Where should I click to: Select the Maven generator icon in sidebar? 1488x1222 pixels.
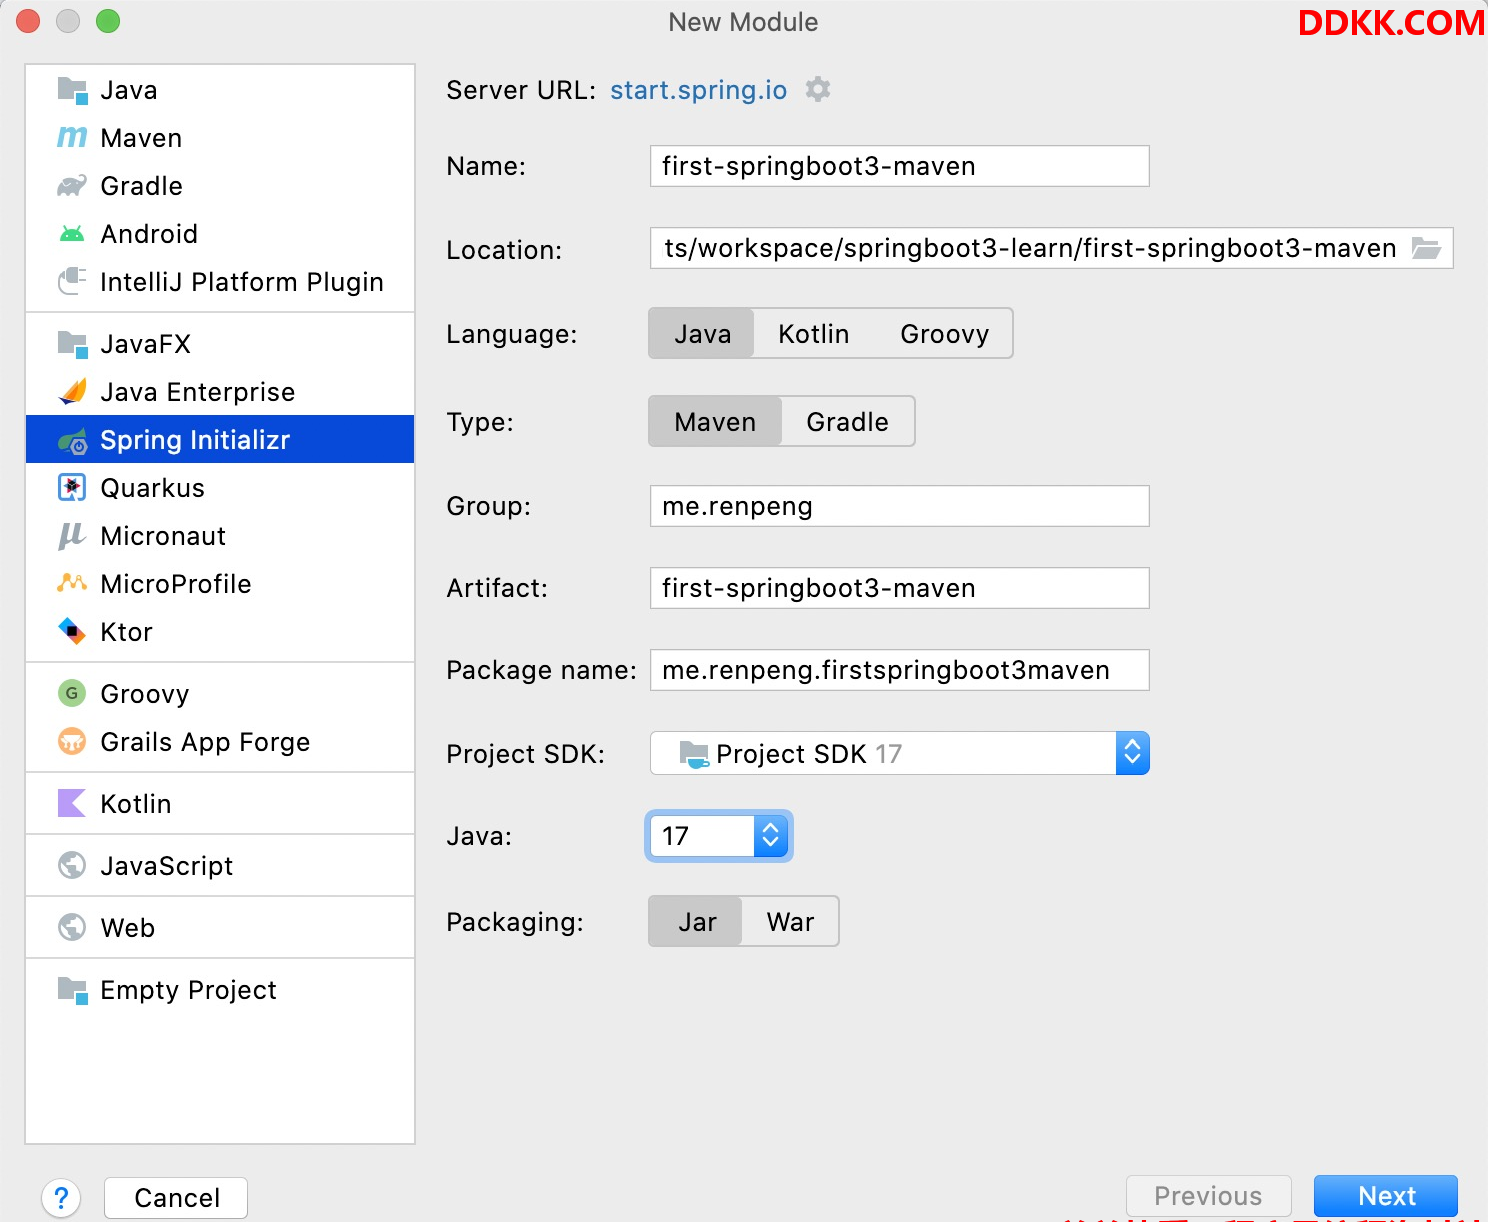[71, 137]
